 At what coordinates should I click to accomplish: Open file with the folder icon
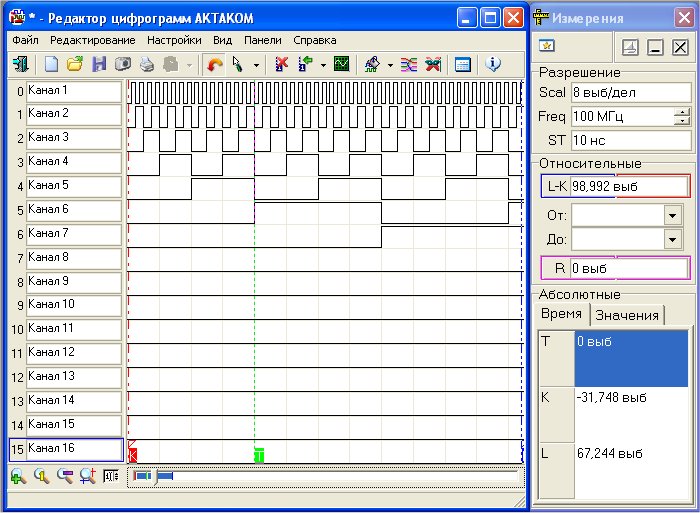75,64
